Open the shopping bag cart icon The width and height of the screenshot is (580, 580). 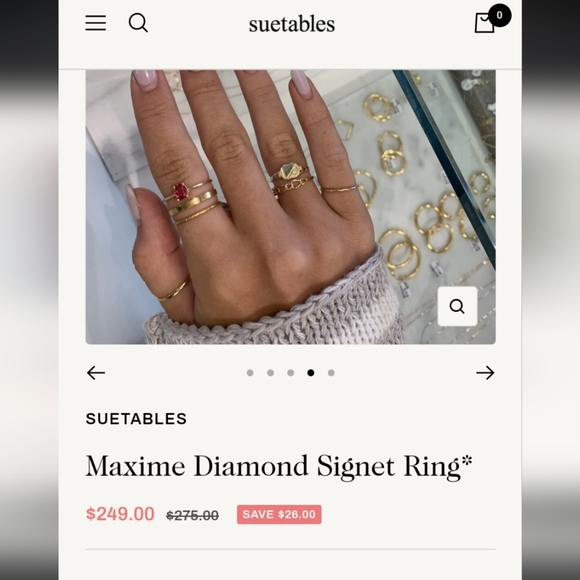[x=484, y=23]
